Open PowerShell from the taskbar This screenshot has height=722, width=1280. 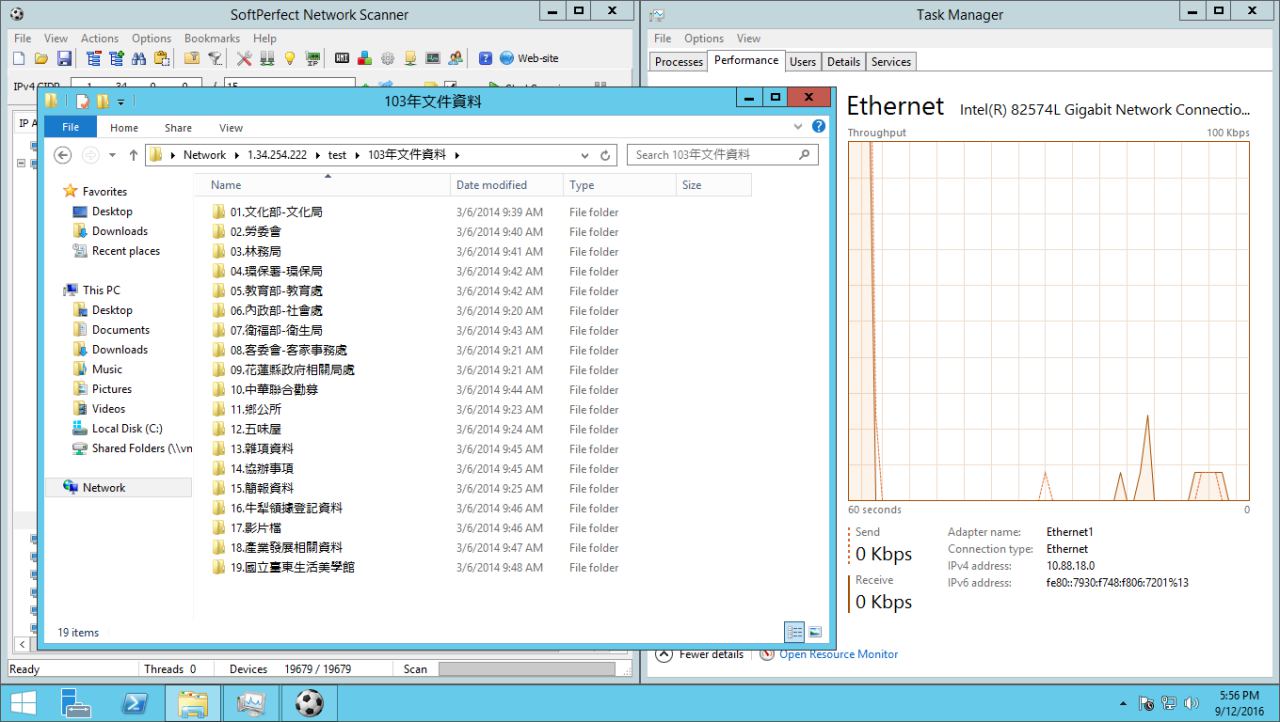[x=135, y=704]
